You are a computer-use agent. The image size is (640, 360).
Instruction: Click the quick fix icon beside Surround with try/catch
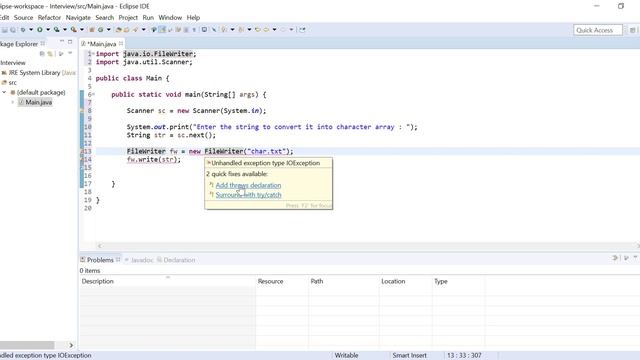(x=211, y=195)
